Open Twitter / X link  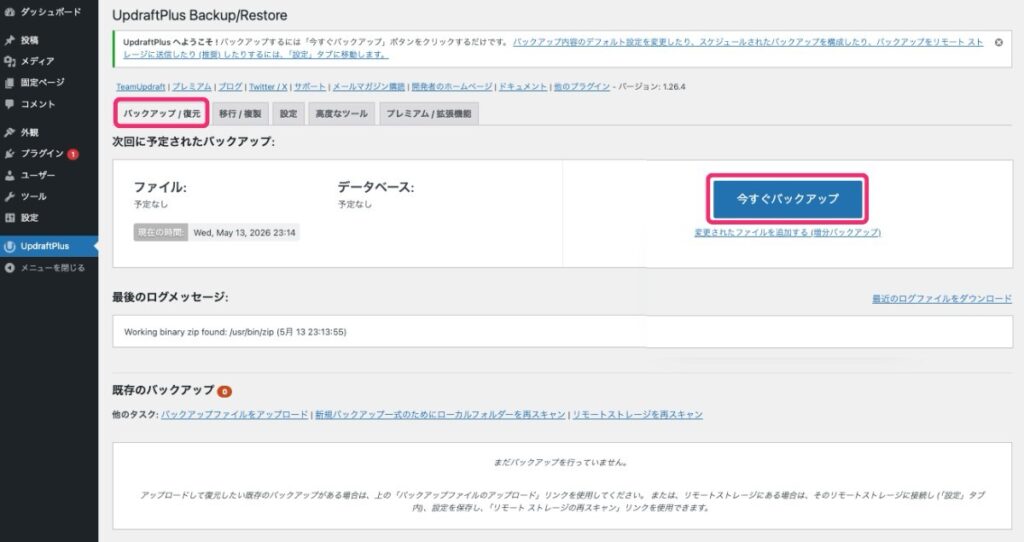coord(268,87)
